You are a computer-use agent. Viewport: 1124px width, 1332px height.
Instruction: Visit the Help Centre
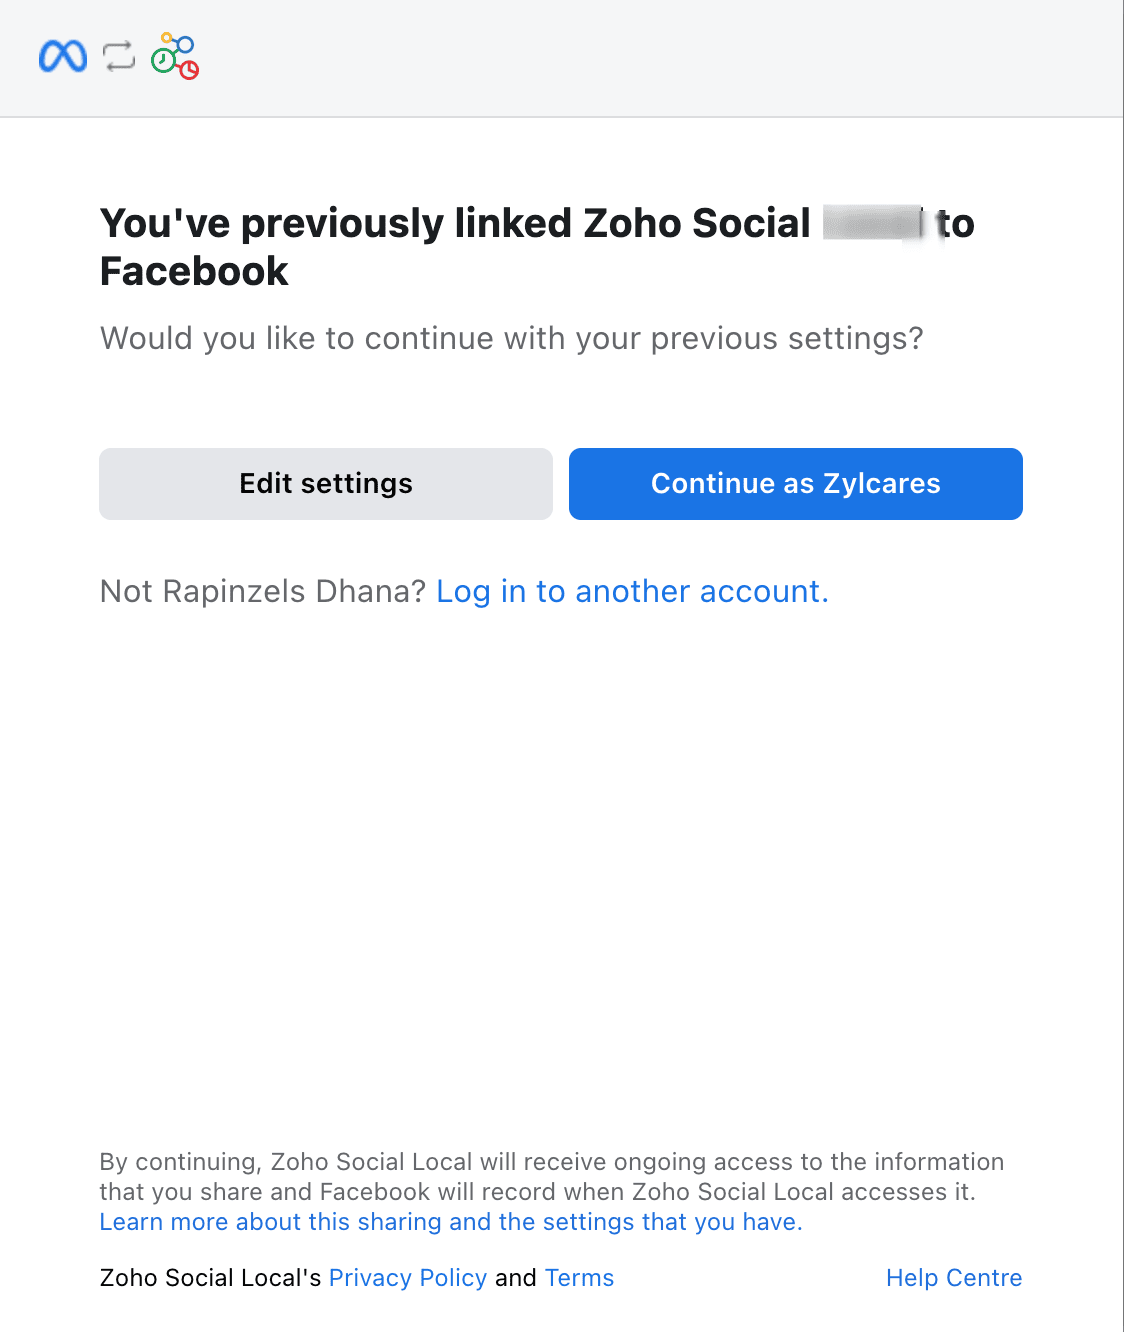tap(953, 1278)
